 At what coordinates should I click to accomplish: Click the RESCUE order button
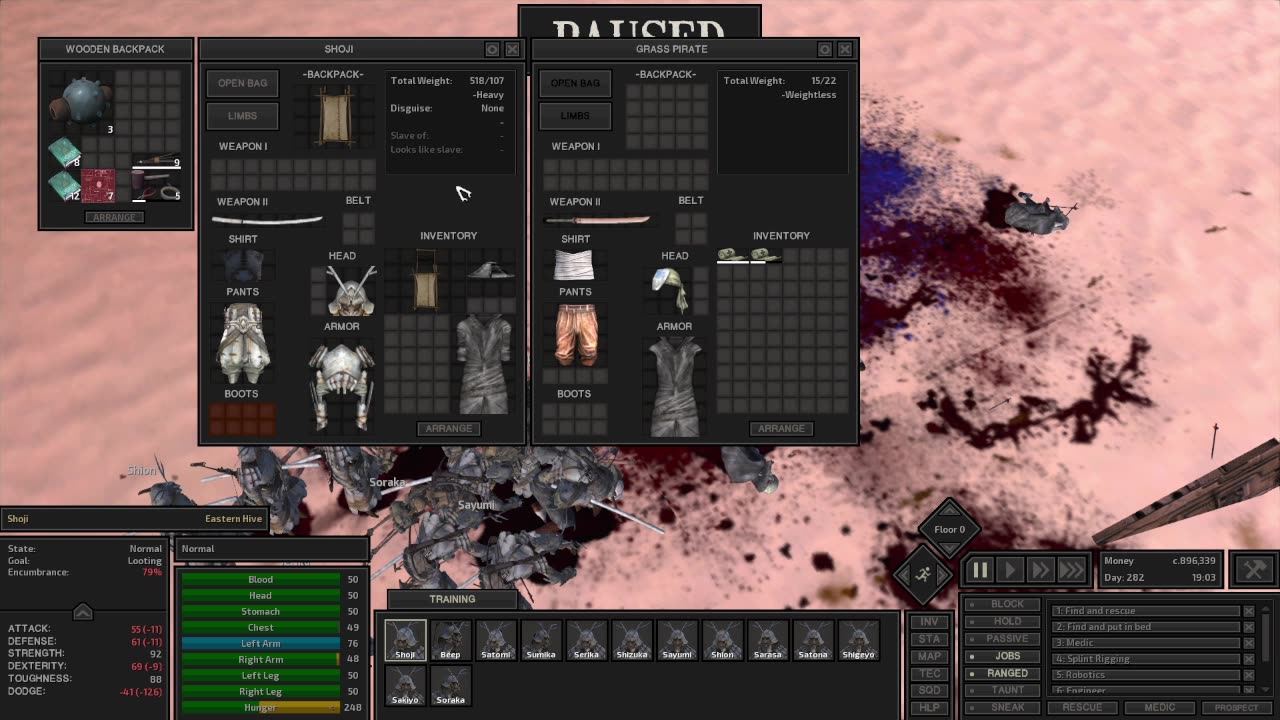pos(1082,707)
